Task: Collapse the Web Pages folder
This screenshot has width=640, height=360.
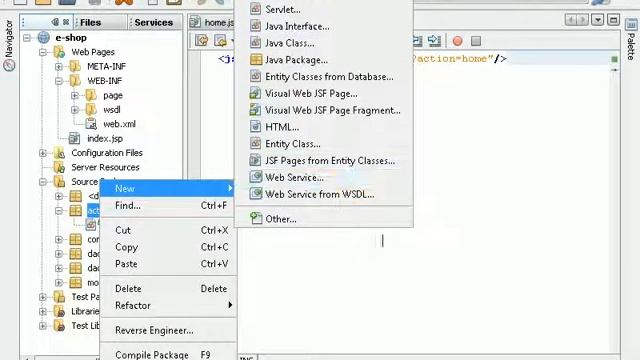Action: [42, 52]
